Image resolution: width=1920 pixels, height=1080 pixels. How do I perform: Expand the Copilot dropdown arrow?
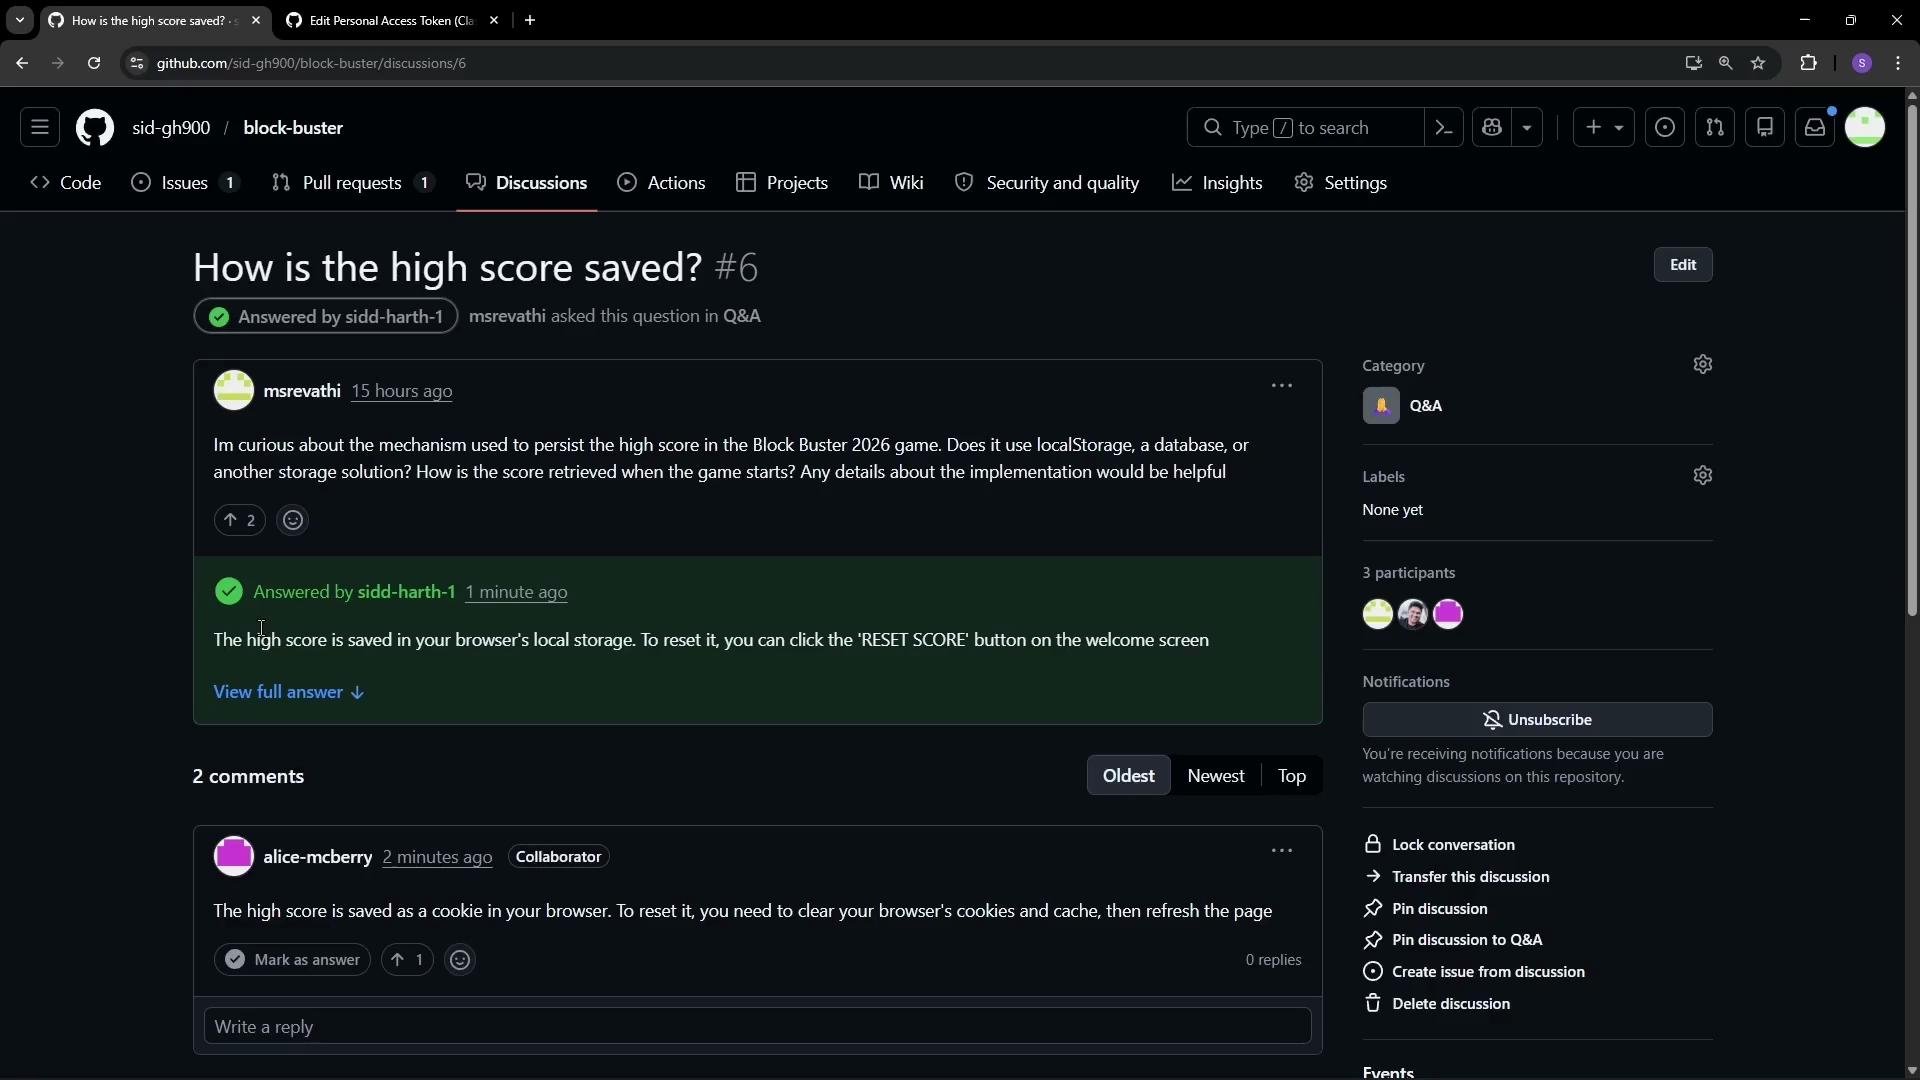[1527, 128]
